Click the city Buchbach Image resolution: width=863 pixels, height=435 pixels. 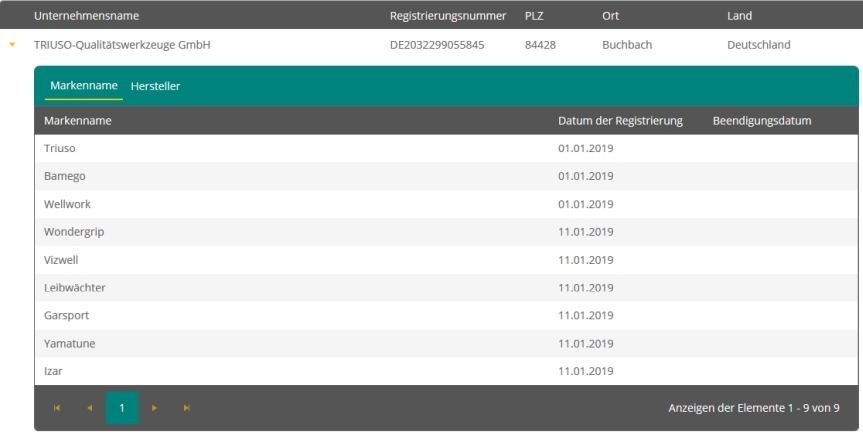point(627,45)
